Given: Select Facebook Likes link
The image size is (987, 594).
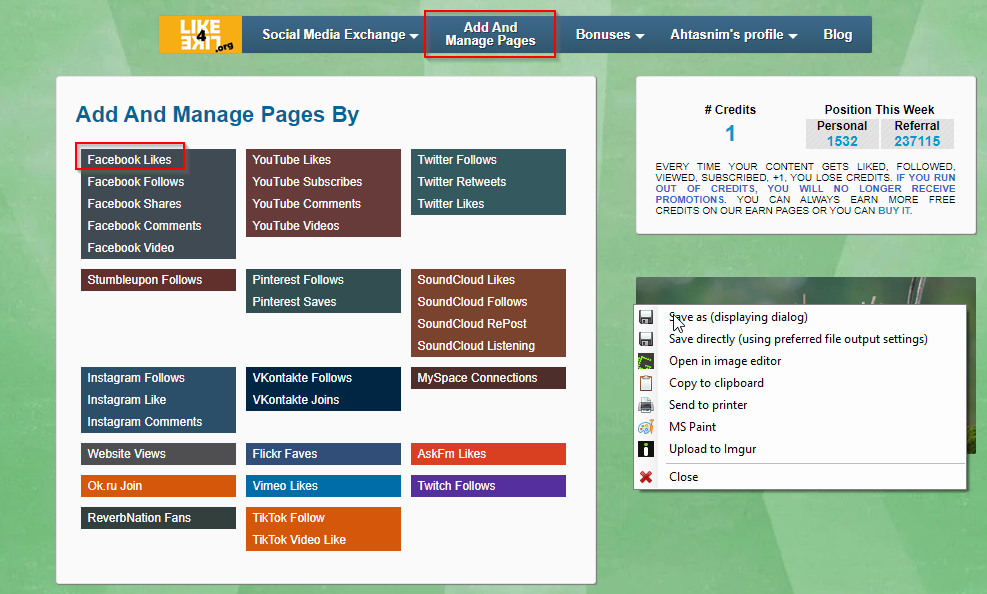Looking at the screenshot, I should 130,160.
